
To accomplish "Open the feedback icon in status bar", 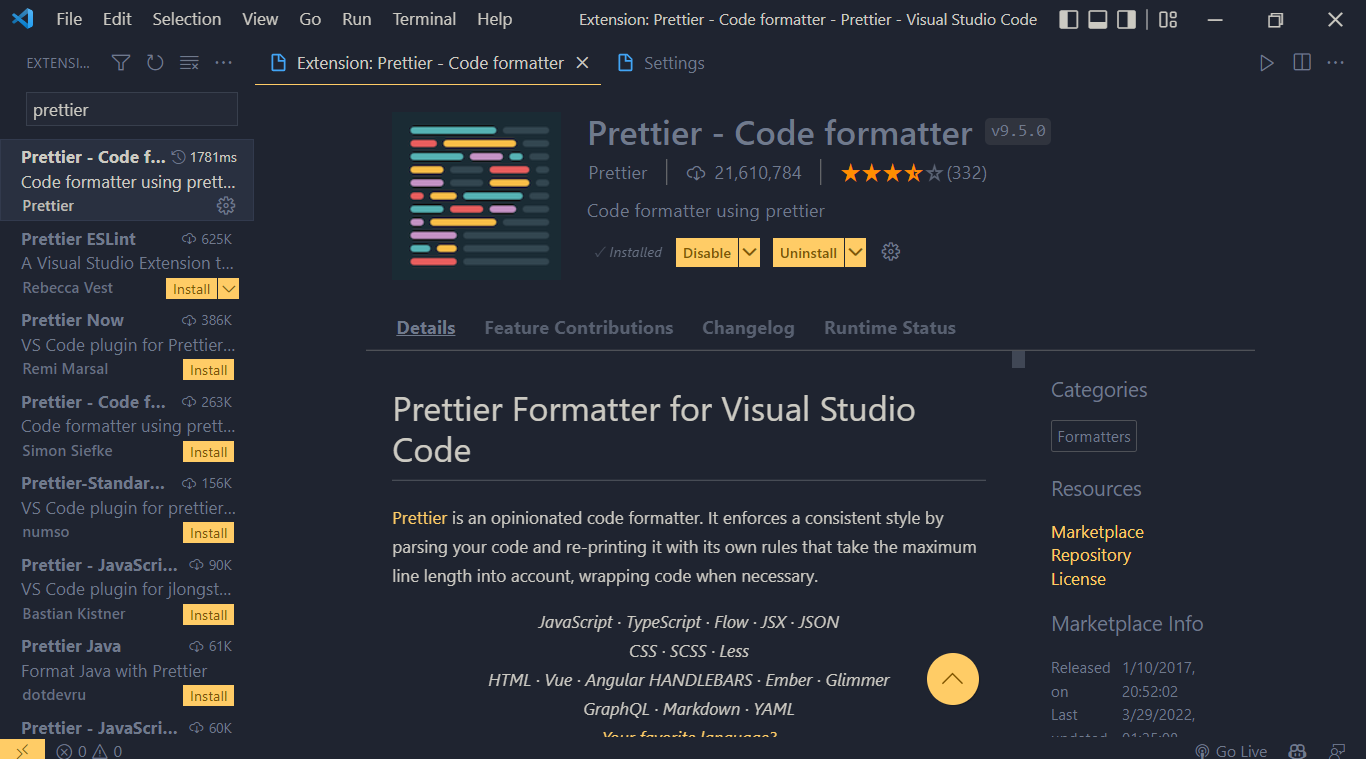I will 1337,751.
